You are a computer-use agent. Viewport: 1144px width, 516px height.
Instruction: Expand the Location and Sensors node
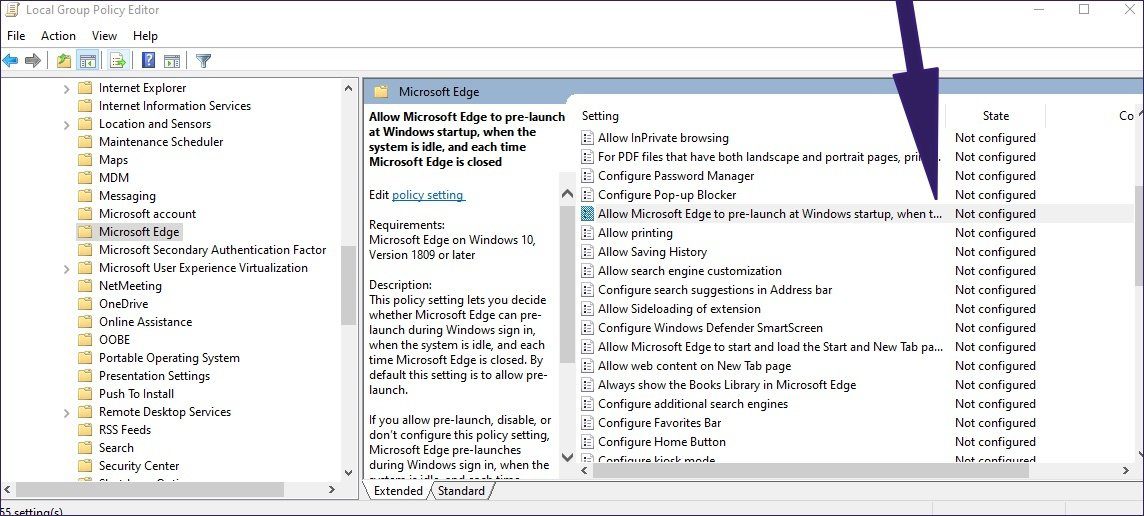coord(66,125)
